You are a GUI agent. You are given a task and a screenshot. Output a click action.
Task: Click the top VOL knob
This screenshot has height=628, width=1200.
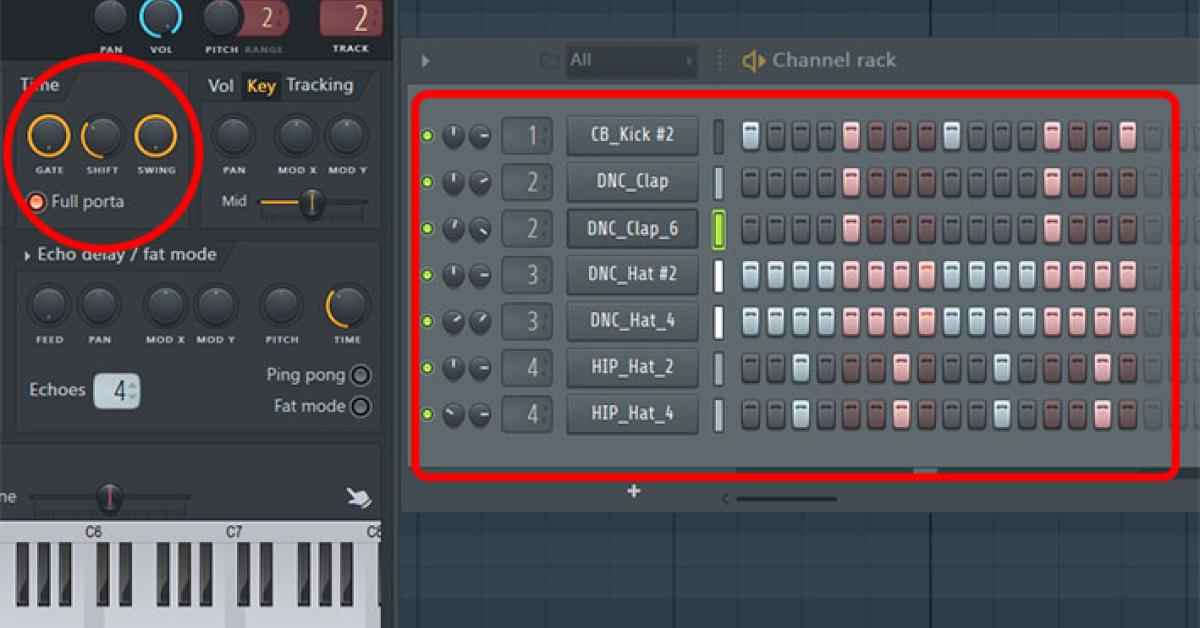[x=161, y=16]
